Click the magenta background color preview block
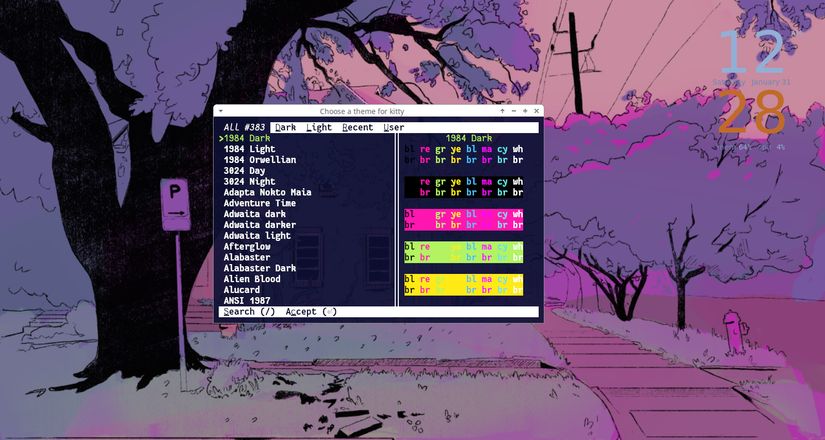Viewport: 825px width, 440px height. pos(464,219)
